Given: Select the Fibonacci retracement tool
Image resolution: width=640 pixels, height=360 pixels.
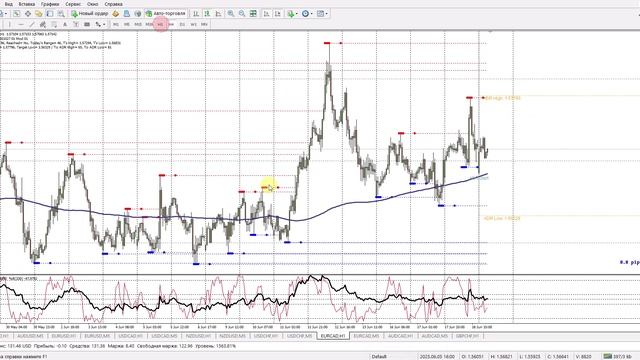Looking at the screenshot, I should pos(54,24).
